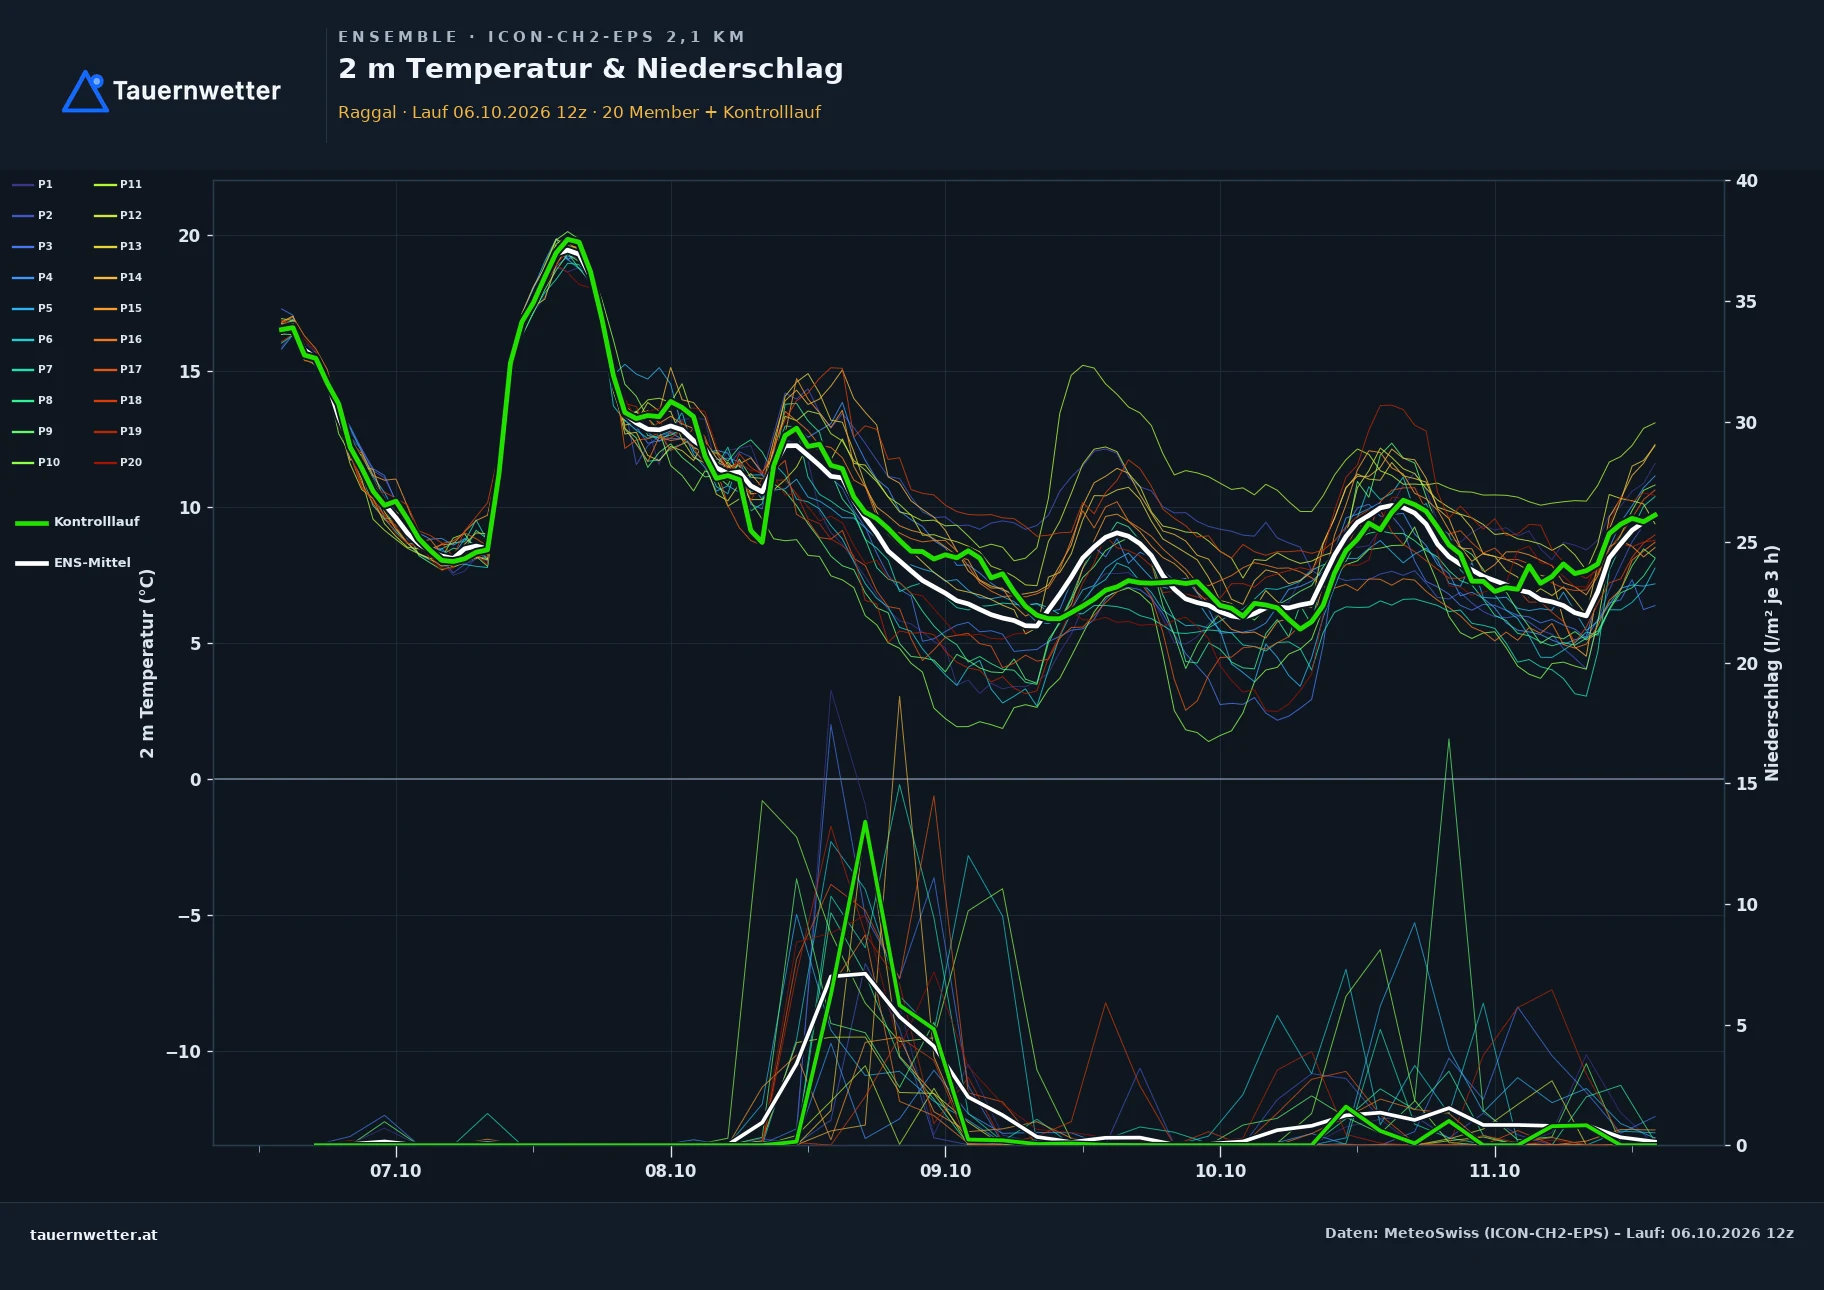Click the chart title '2 m Temperatur & Niederschlag'
This screenshot has width=1824, height=1290.
point(590,69)
